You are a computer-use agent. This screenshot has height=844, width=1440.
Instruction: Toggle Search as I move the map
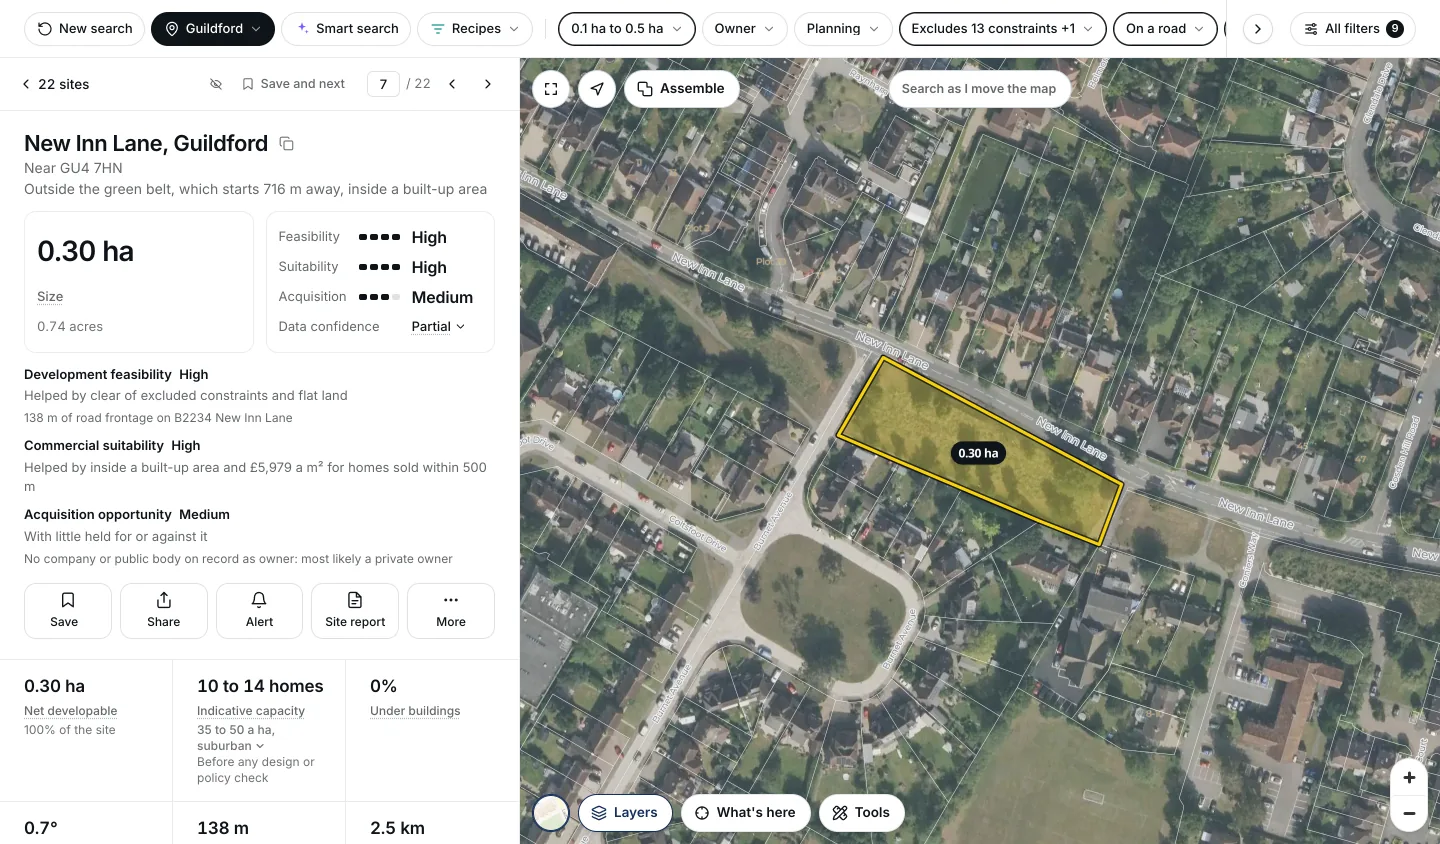tap(979, 89)
